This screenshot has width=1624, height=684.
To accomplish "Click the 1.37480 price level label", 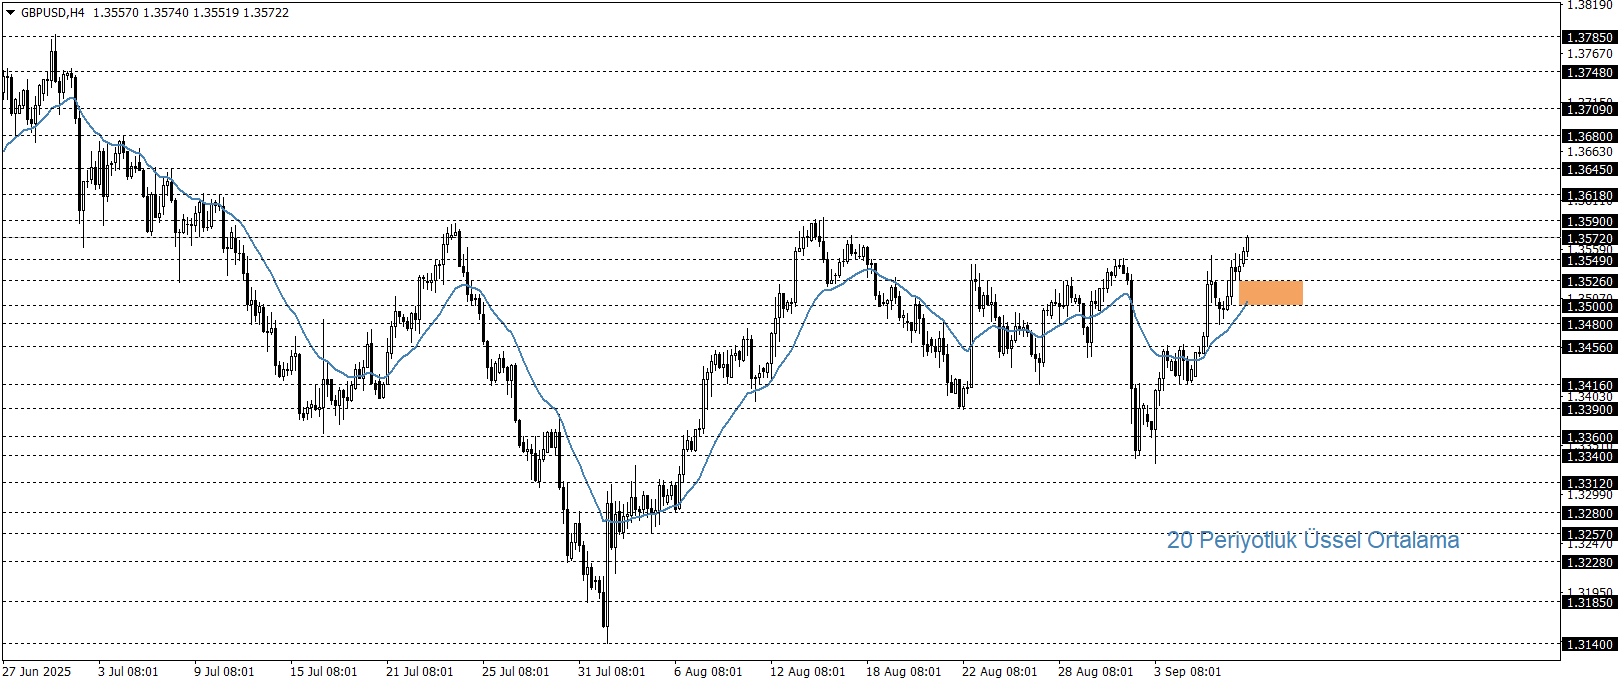I will click(1589, 72).
